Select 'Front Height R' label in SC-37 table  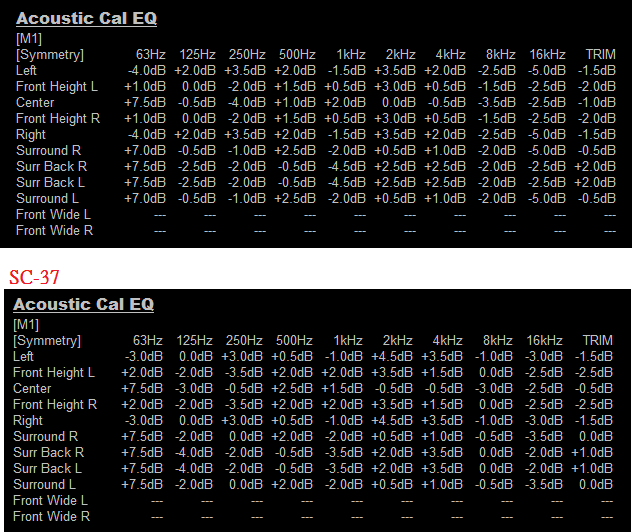click(55, 405)
